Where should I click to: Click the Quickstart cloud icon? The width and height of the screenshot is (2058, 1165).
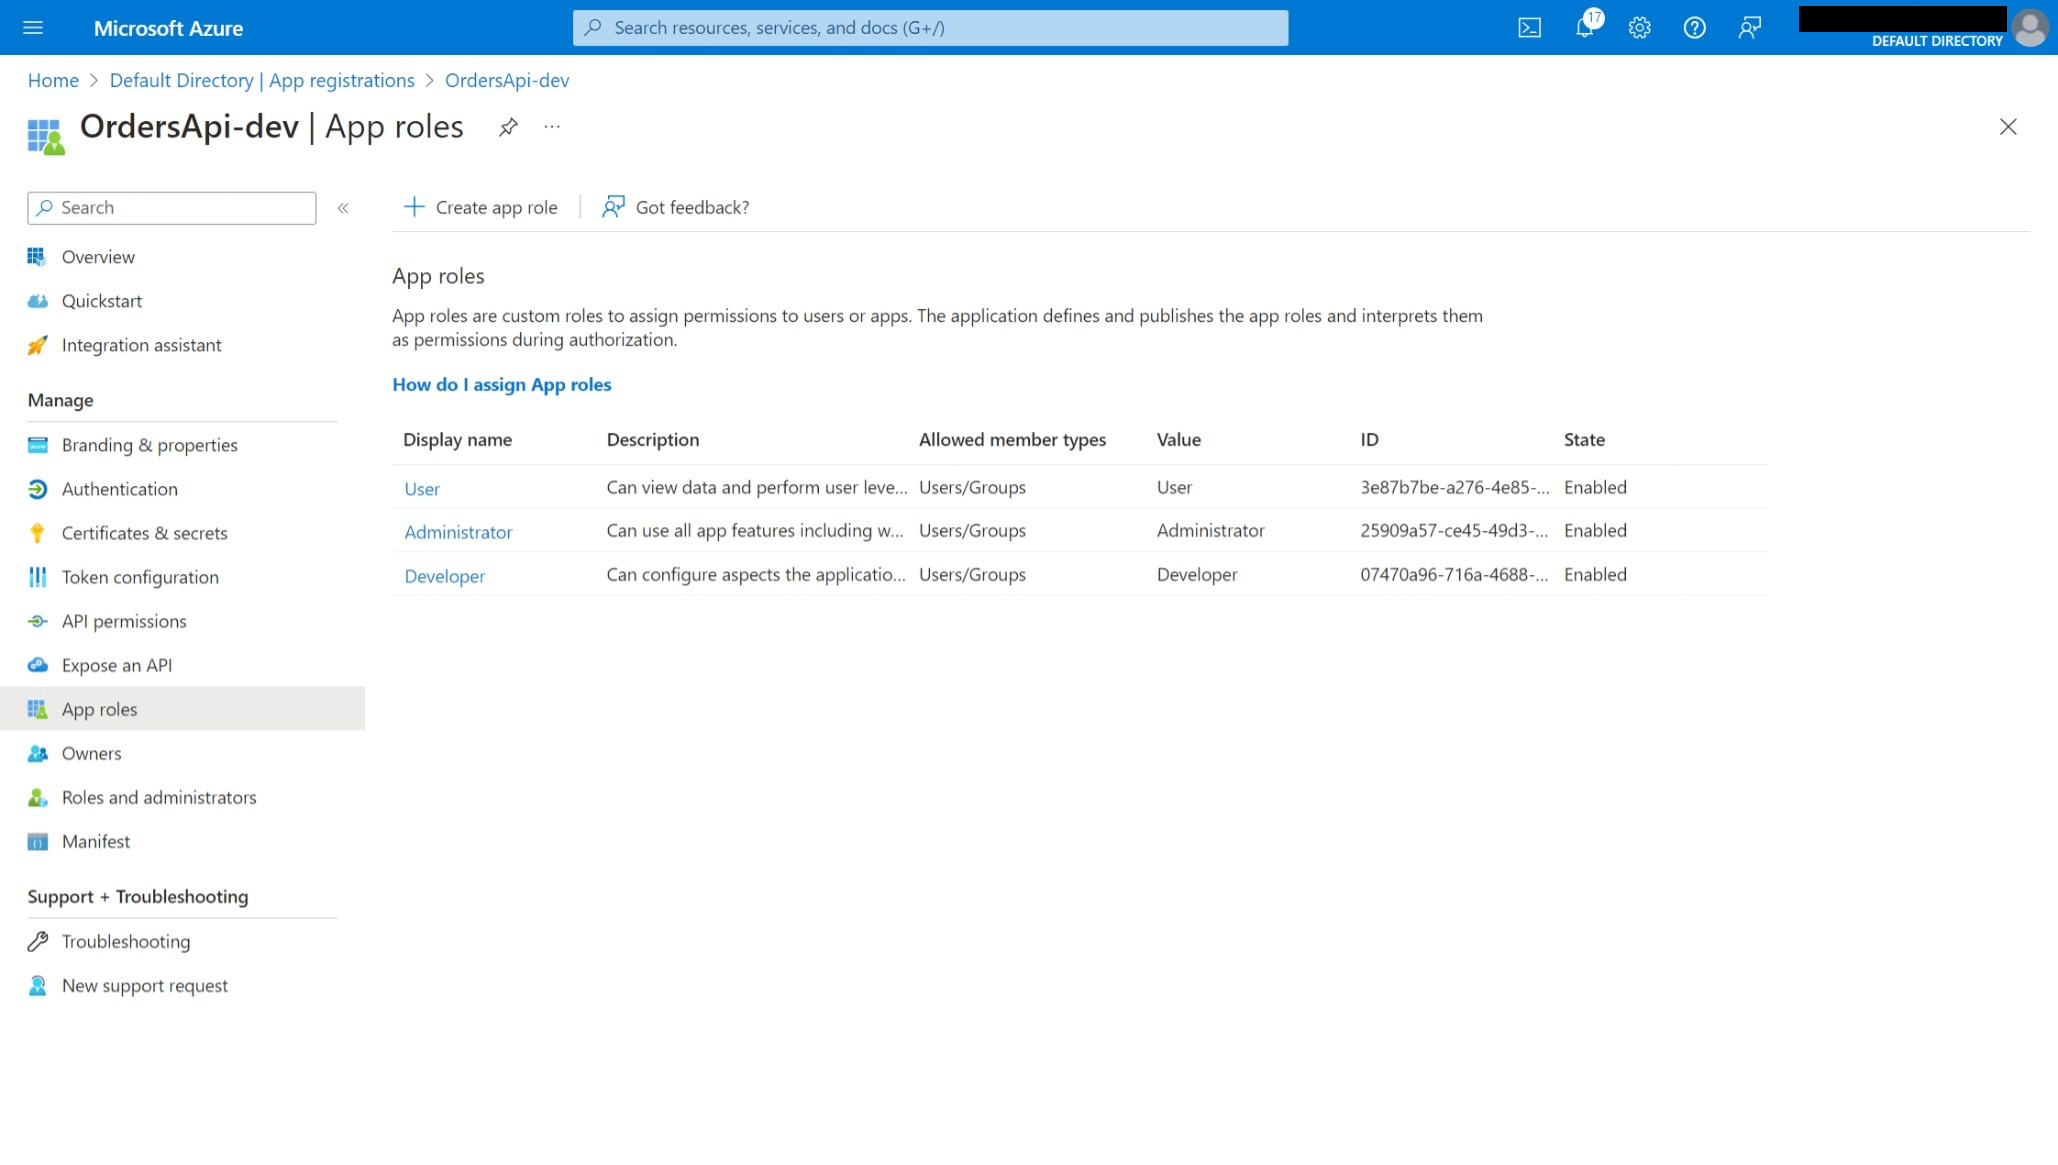pyautogui.click(x=37, y=301)
